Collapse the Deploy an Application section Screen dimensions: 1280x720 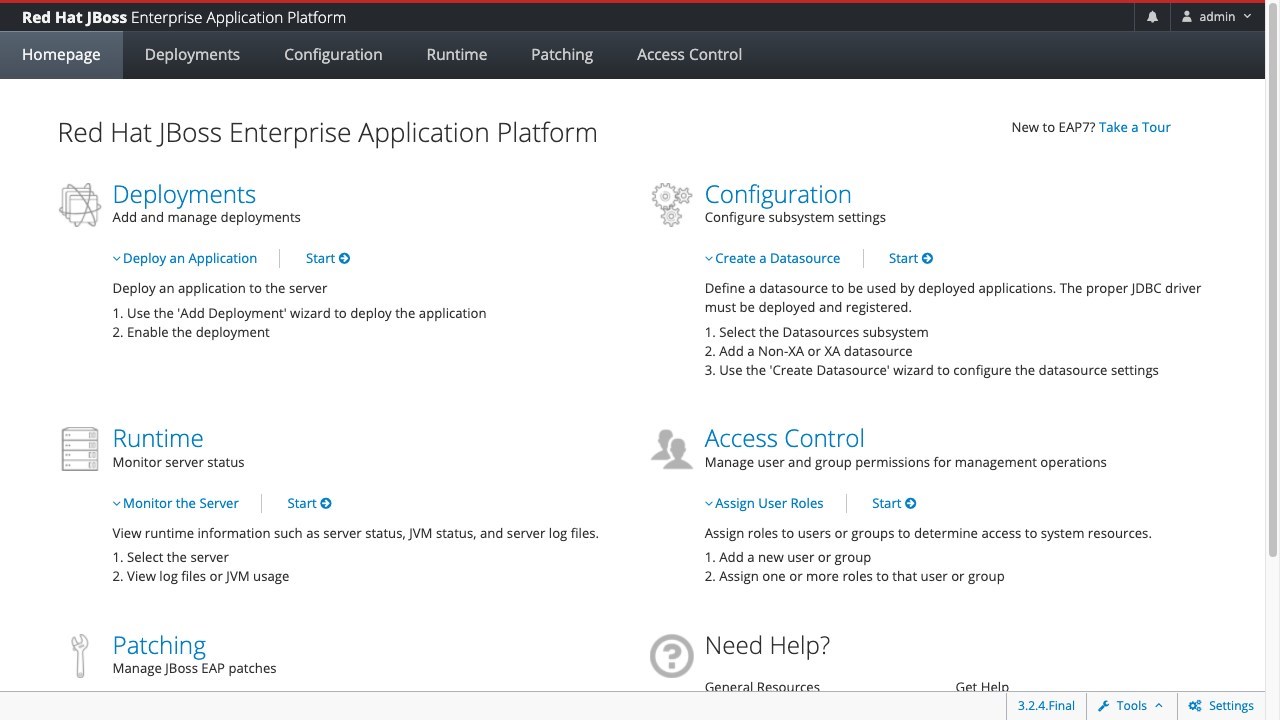(x=185, y=258)
